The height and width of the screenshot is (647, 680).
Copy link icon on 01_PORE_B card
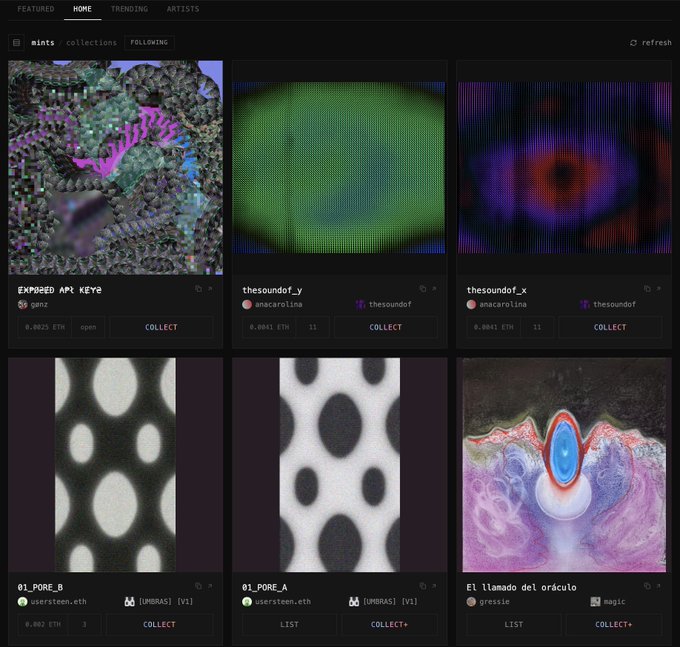[x=199, y=586]
